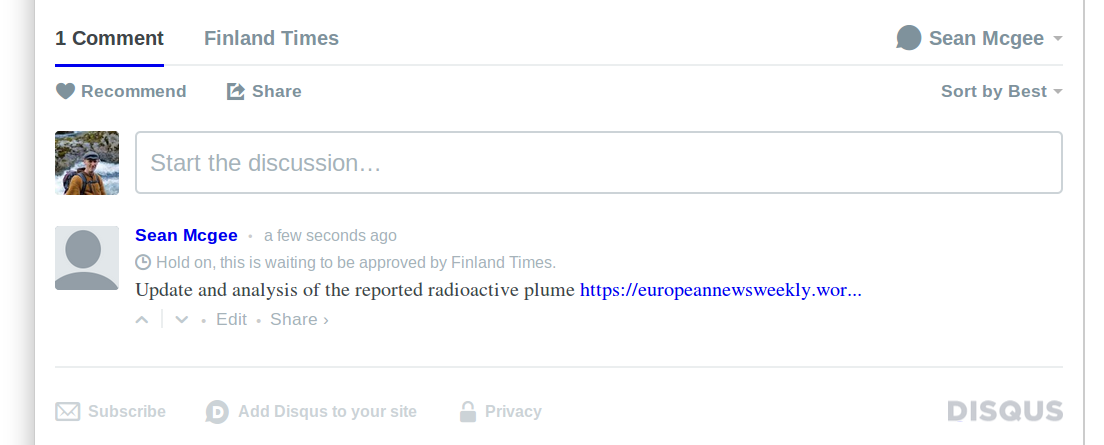Upvote Sean Mcgee's comment
The image size is (1104, 445).
[x=142, y=320]
